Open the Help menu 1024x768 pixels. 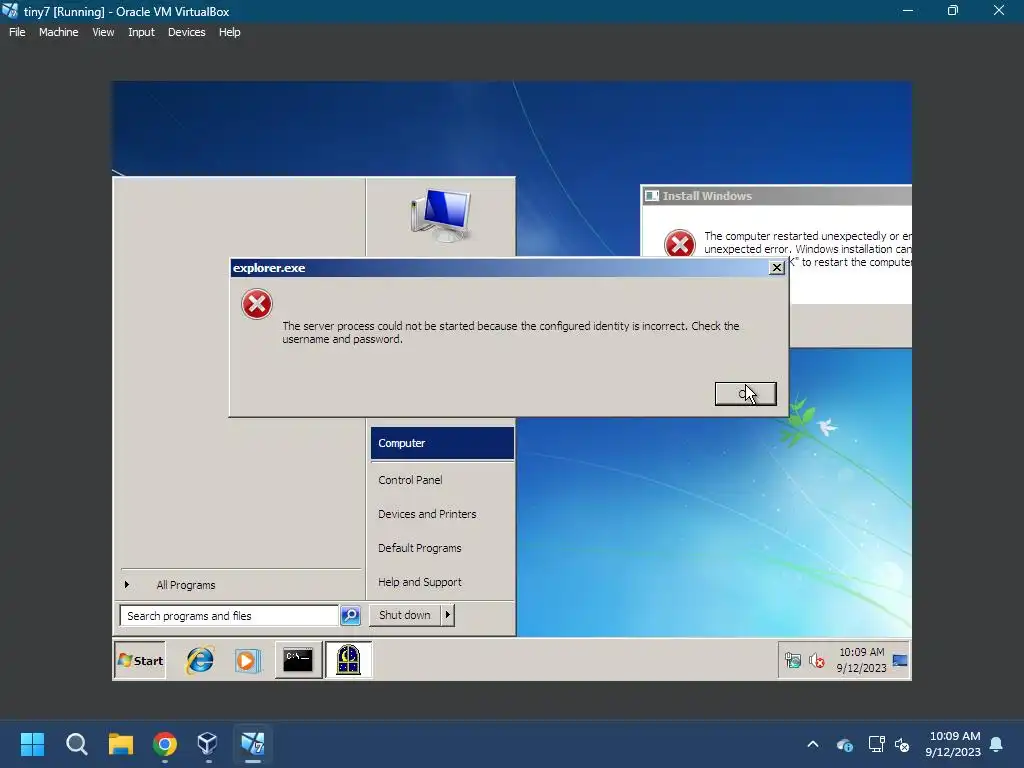tap(229, 32)
